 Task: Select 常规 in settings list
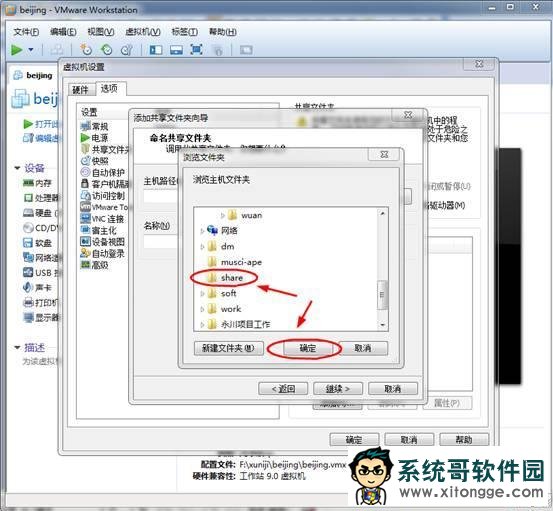point(95,126)
